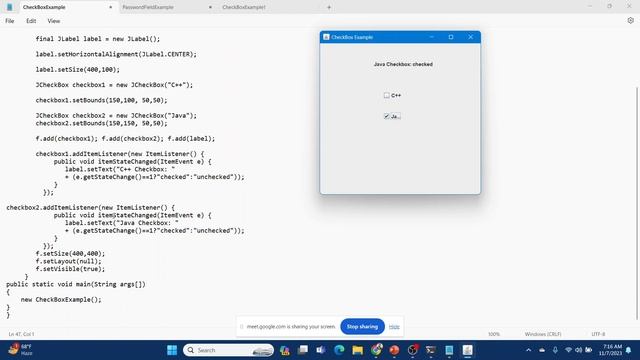
Task: Click the 100% zoom level in status bar
Action: 494,334
